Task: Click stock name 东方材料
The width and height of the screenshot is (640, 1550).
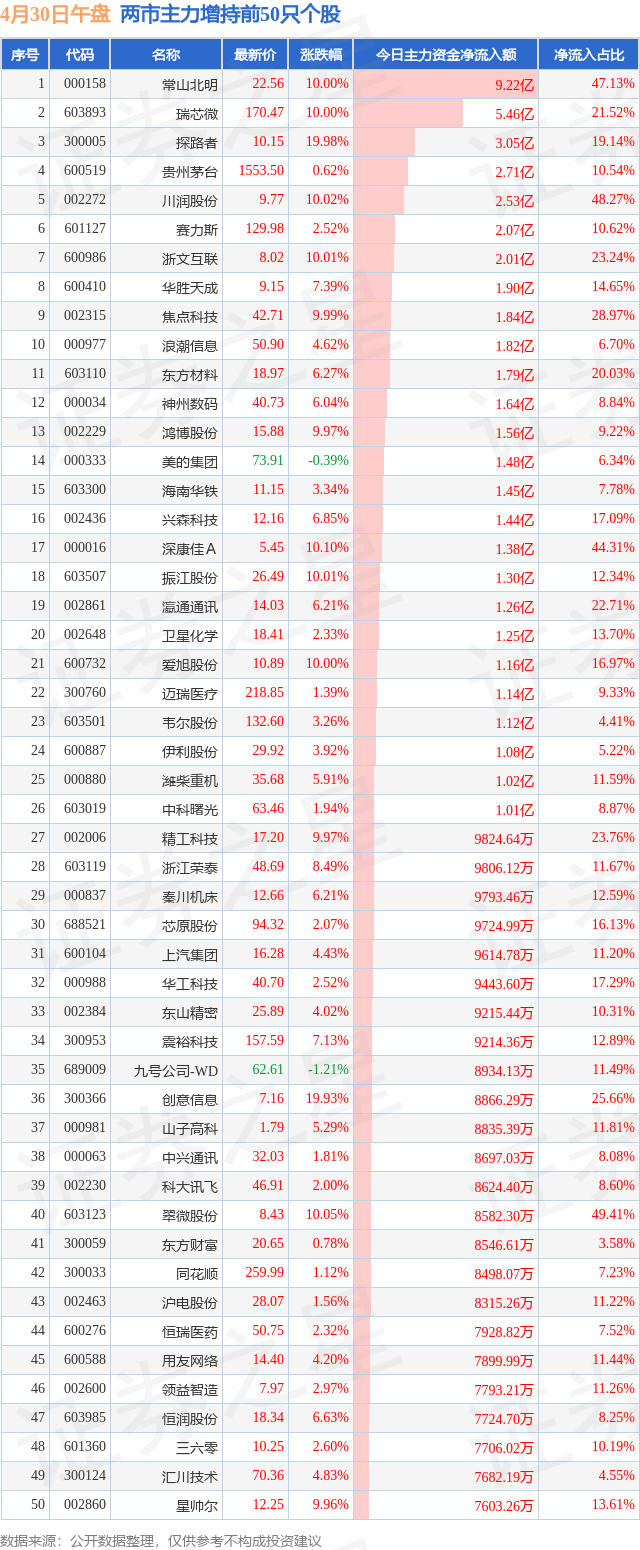Action: (x=189, y=374)
